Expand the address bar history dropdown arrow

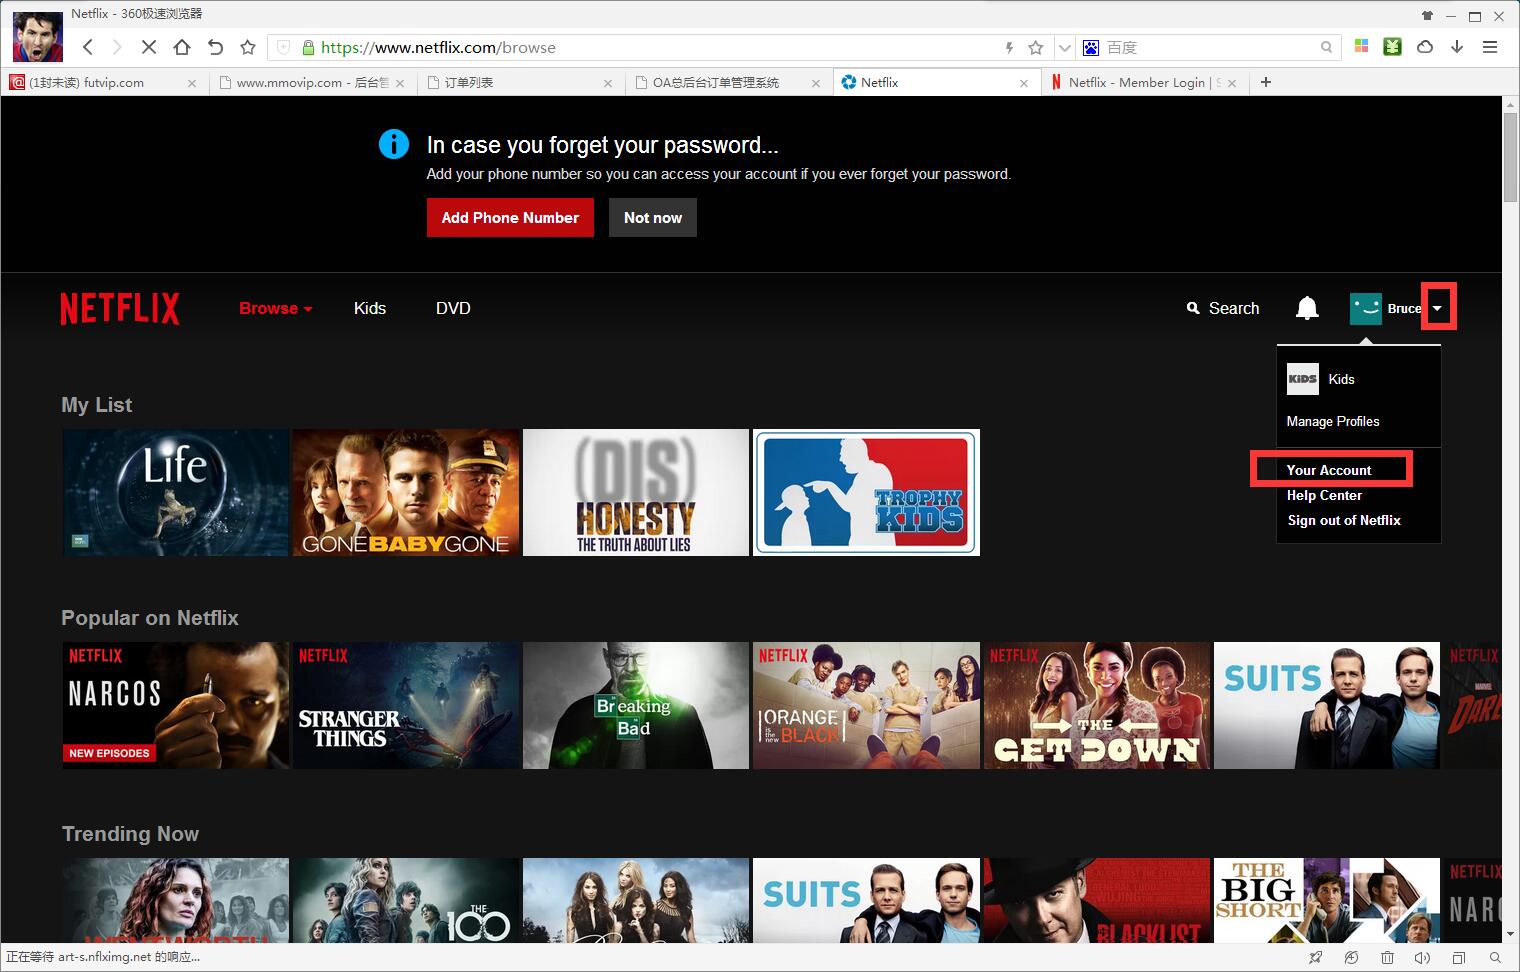point(1064,47)
